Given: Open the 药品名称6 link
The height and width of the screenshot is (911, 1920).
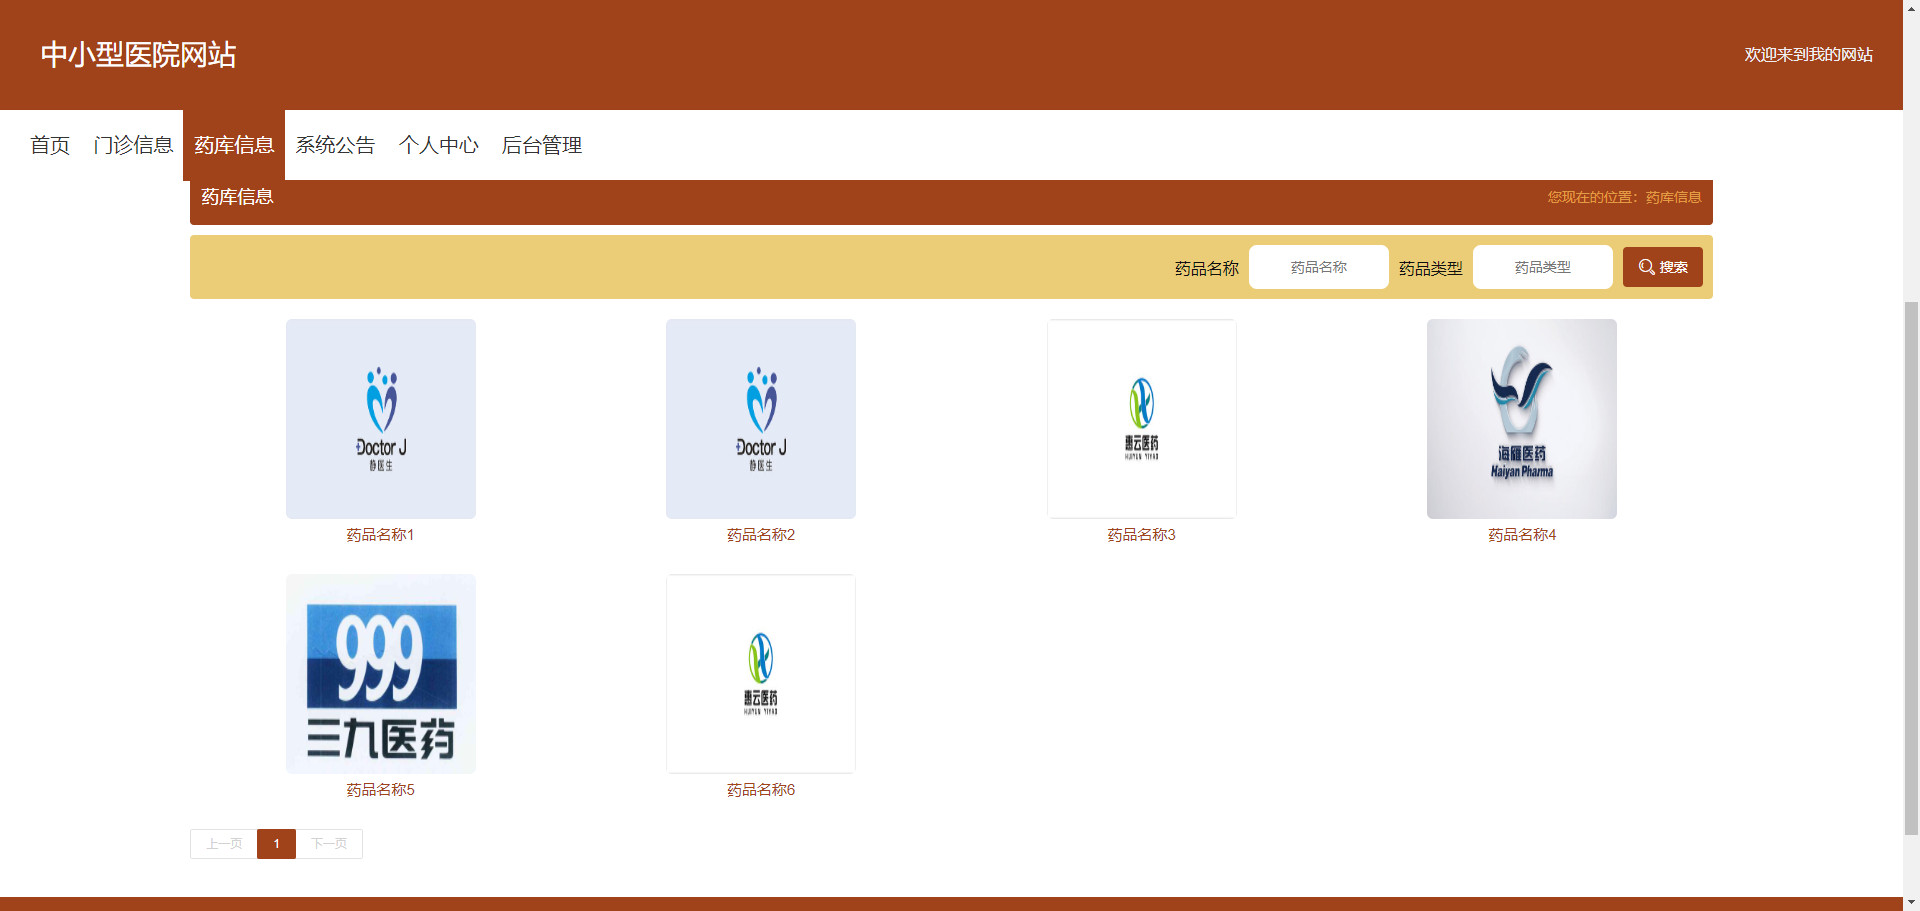Looking at the screenshot, I should (x=761, y=790).
